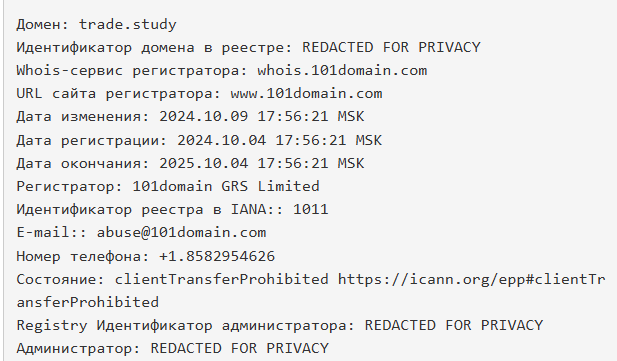
Task: Open the icann.org/epp clientTransferProhibited link
Action: click(471, 280)
